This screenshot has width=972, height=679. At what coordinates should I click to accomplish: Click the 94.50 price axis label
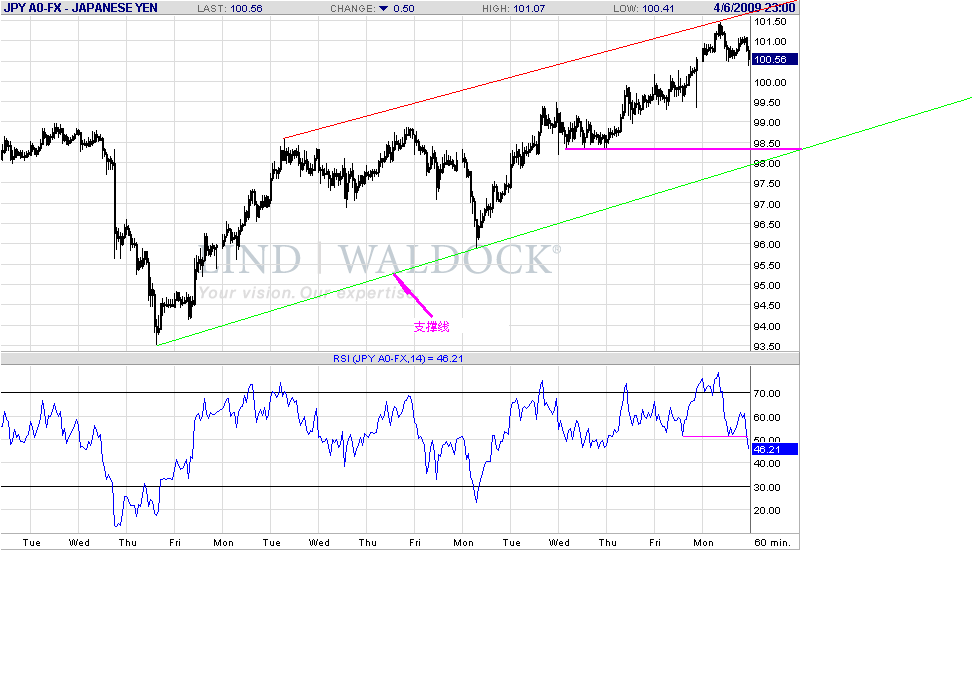click(767, 306)
